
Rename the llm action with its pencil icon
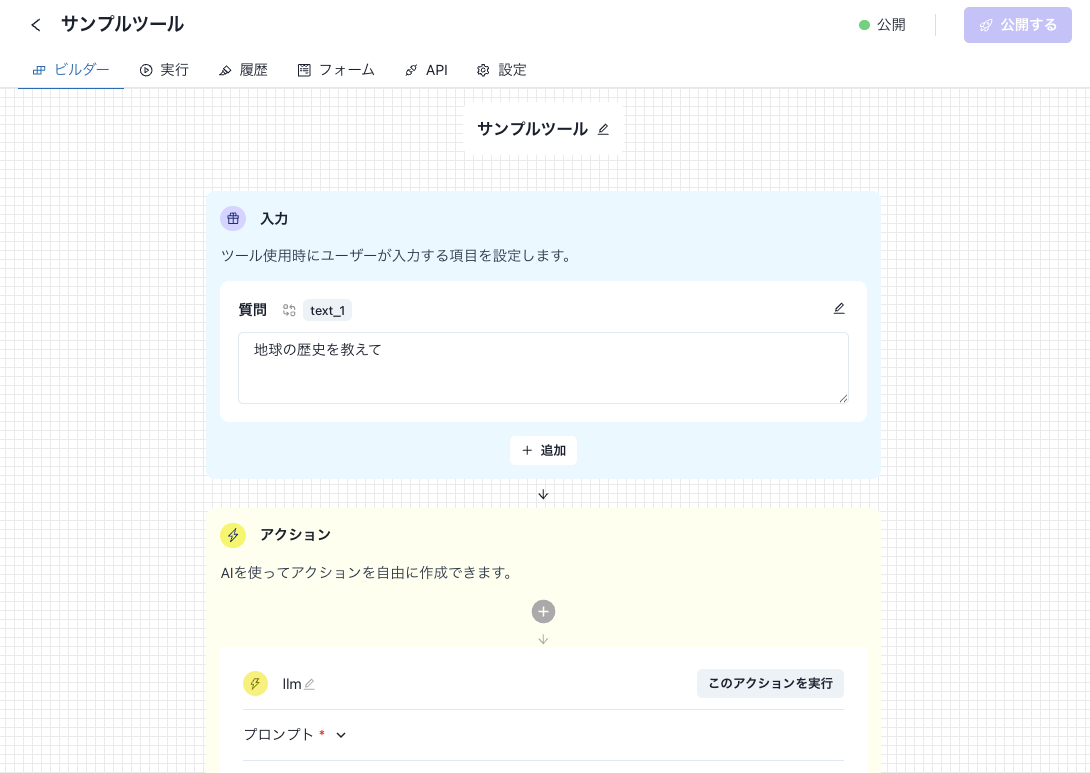tap(310, 684)
